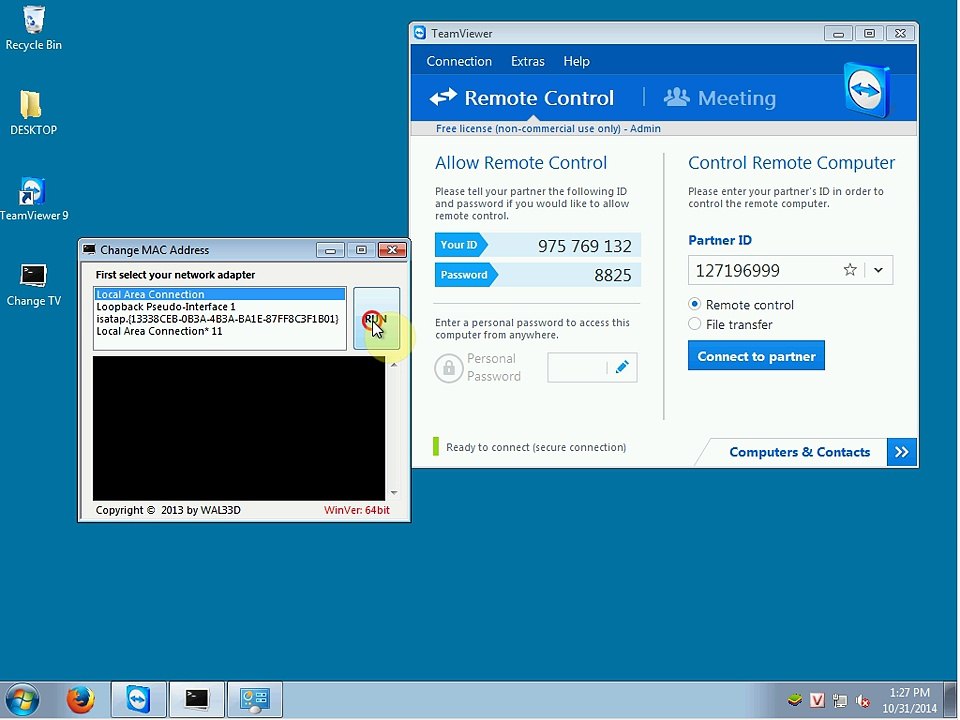Select the File transfer radio option

point(694,324)
